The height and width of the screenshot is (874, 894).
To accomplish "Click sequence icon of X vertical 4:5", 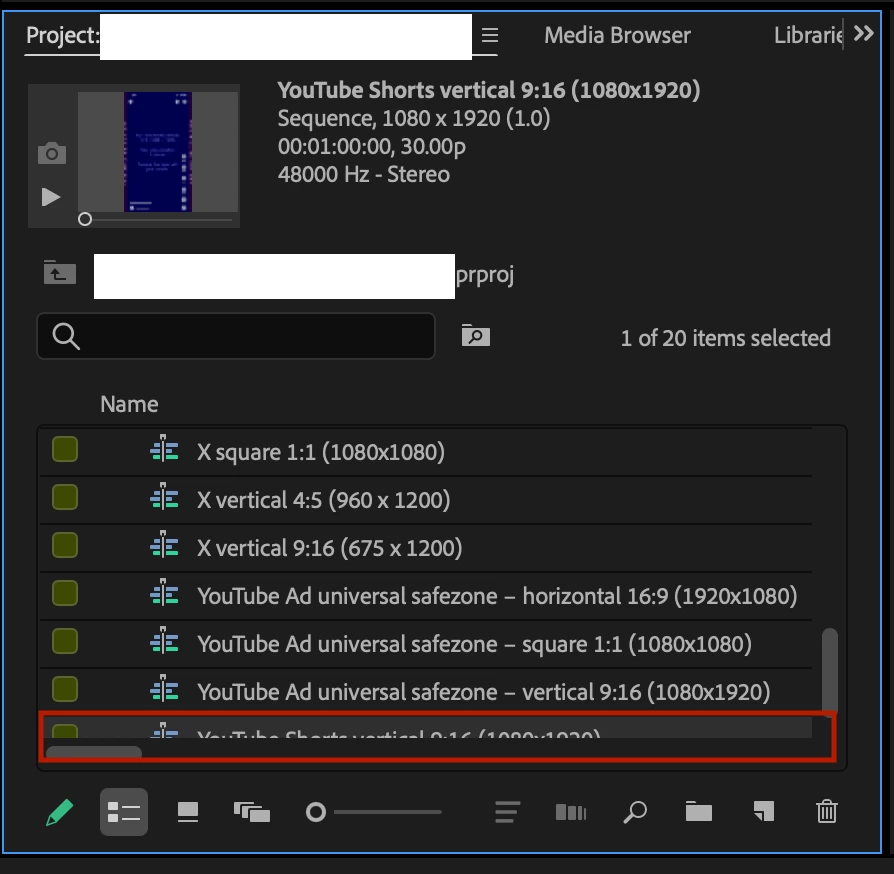I will (x=164, y=497).
